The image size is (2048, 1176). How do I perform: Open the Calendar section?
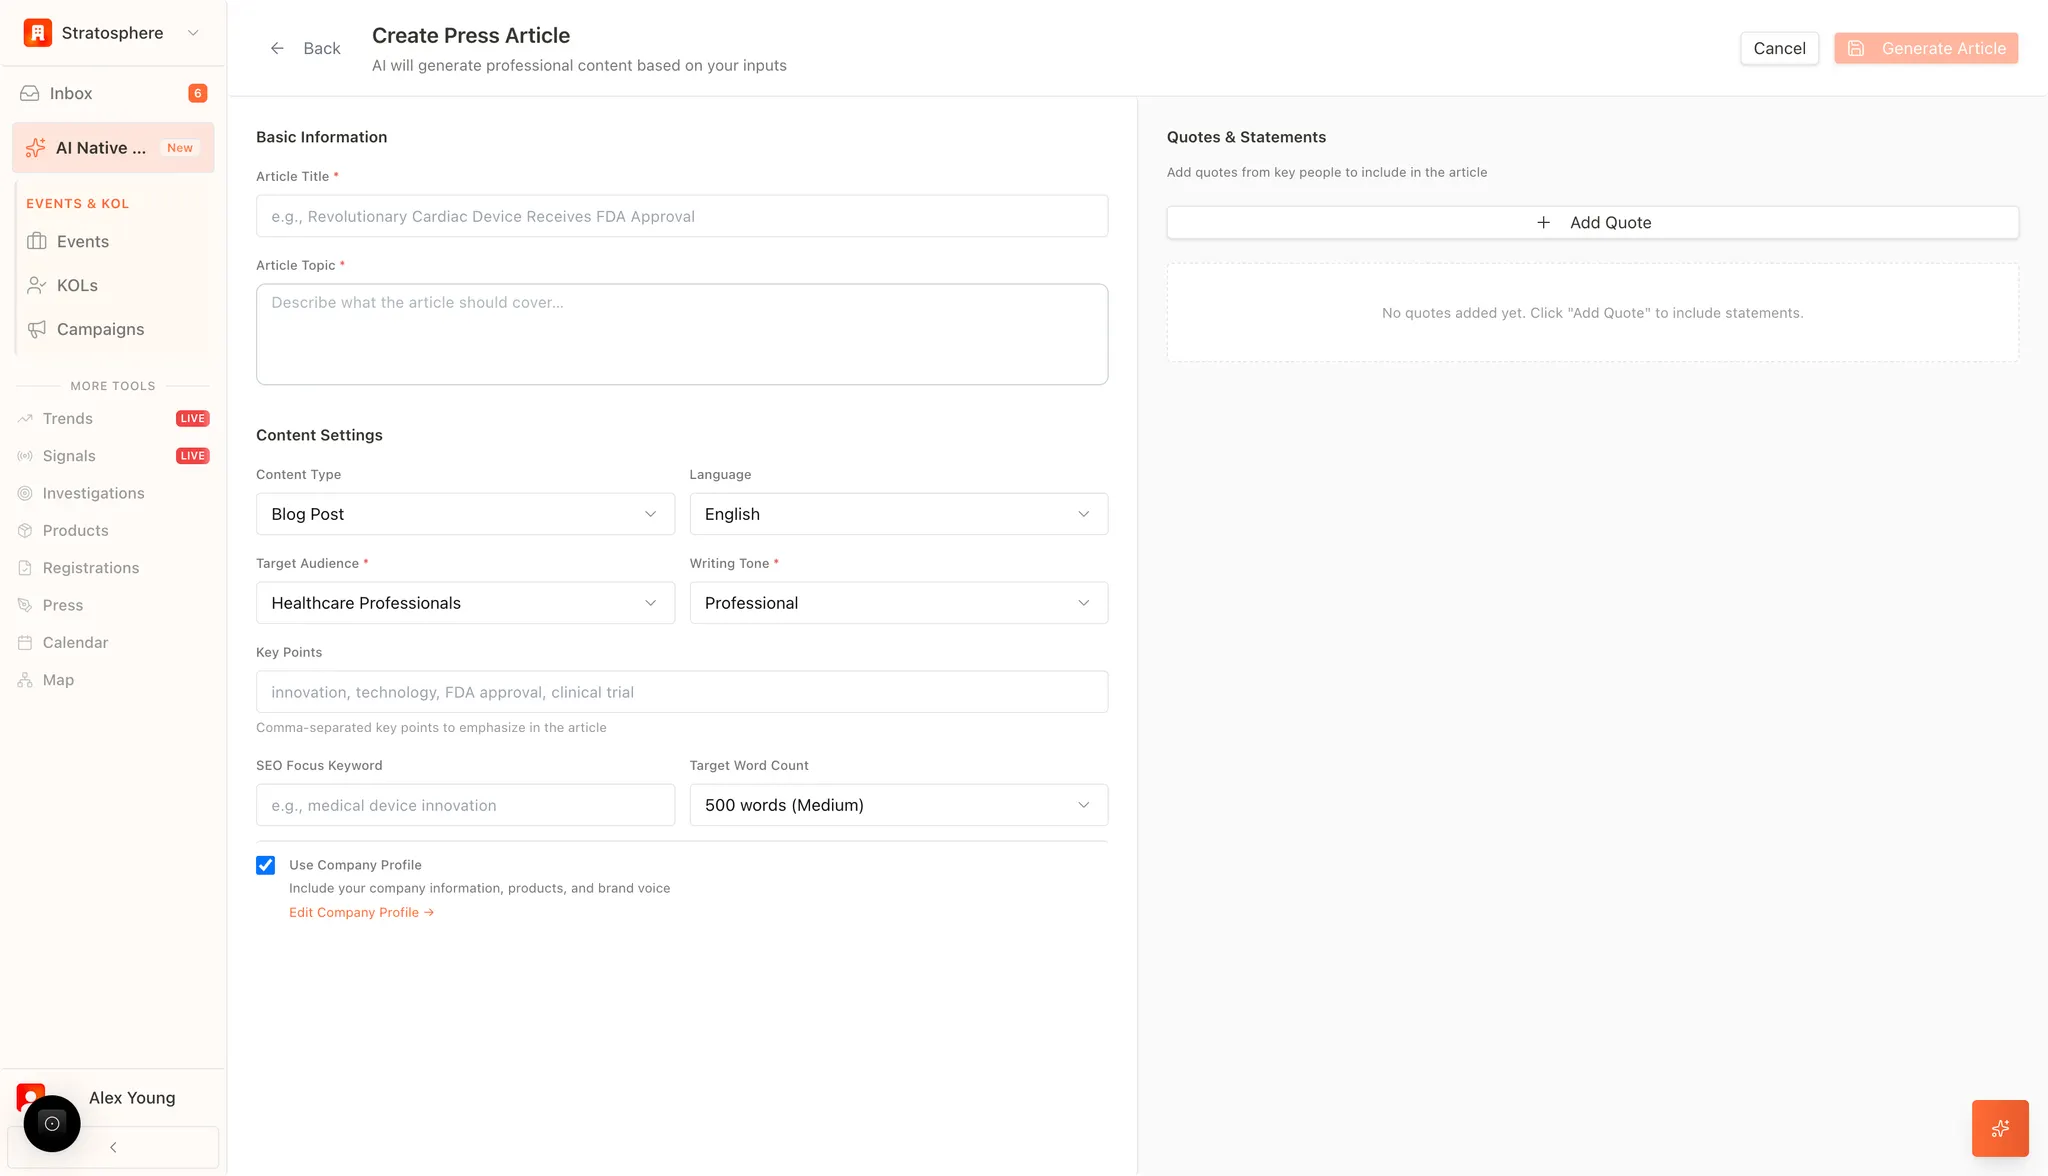[74, 642]
